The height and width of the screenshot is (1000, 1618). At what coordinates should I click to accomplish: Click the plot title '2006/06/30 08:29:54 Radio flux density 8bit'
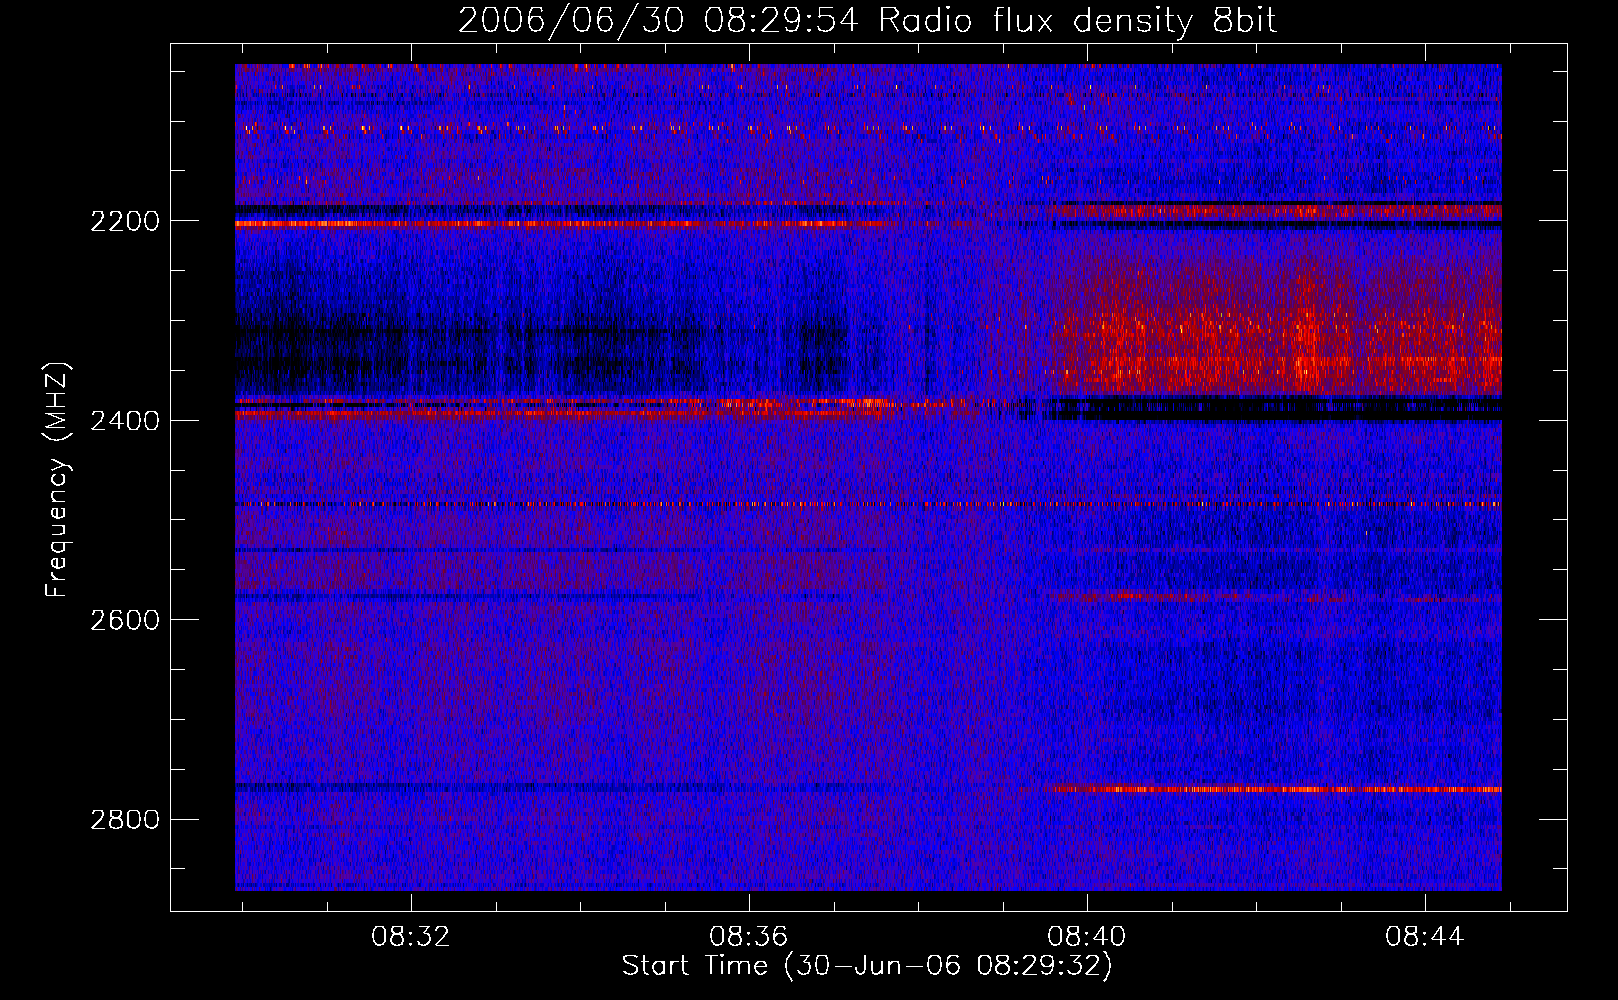pos(867,20)
